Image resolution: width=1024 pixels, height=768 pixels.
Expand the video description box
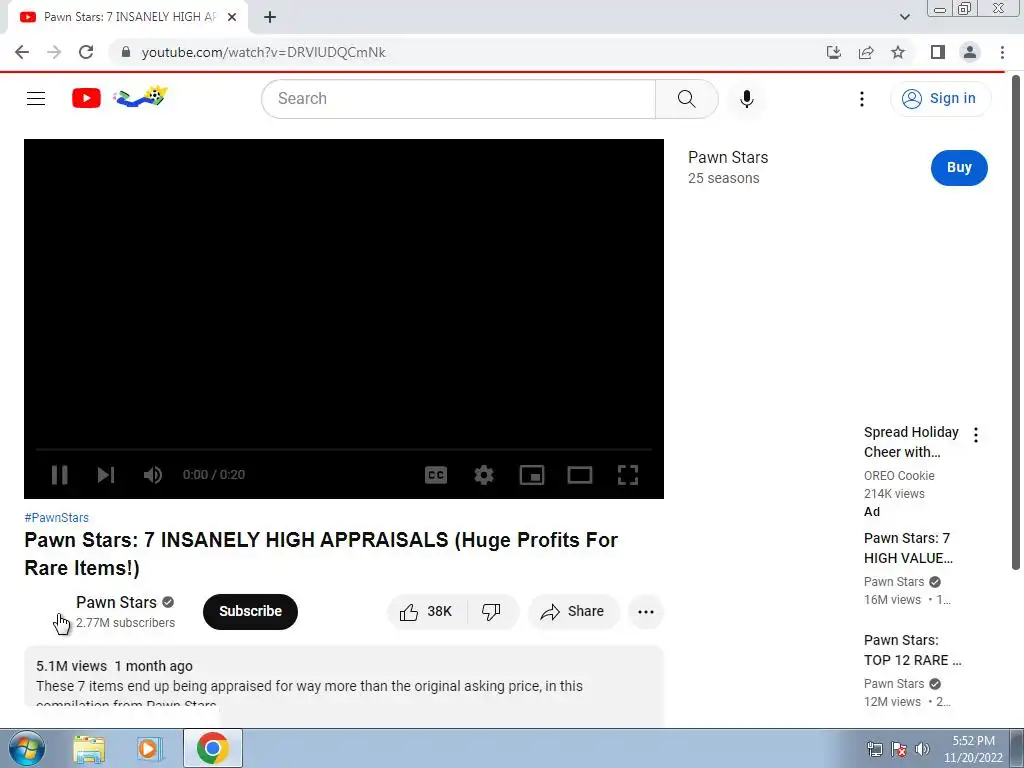pyautogui.click(x=344, y=686)
